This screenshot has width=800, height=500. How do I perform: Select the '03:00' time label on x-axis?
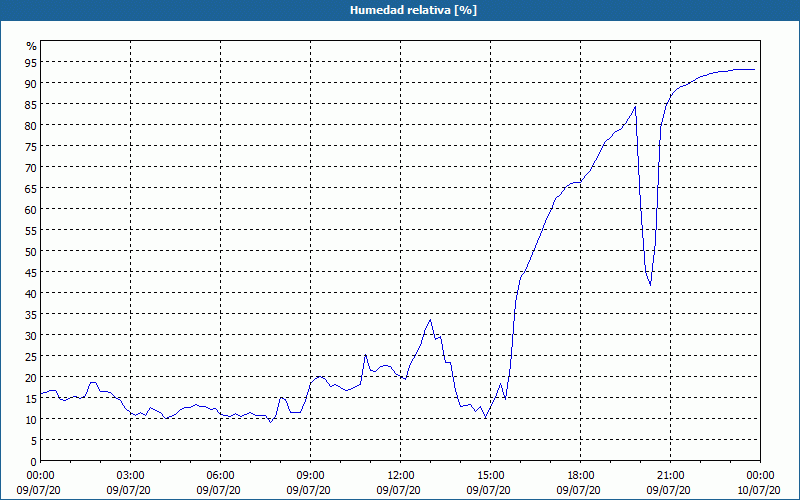(x=130, y=476)
